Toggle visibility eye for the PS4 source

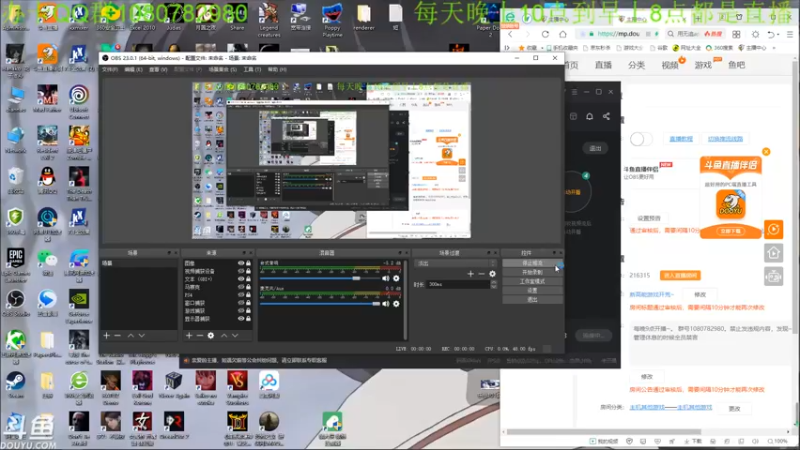(241, 295)
